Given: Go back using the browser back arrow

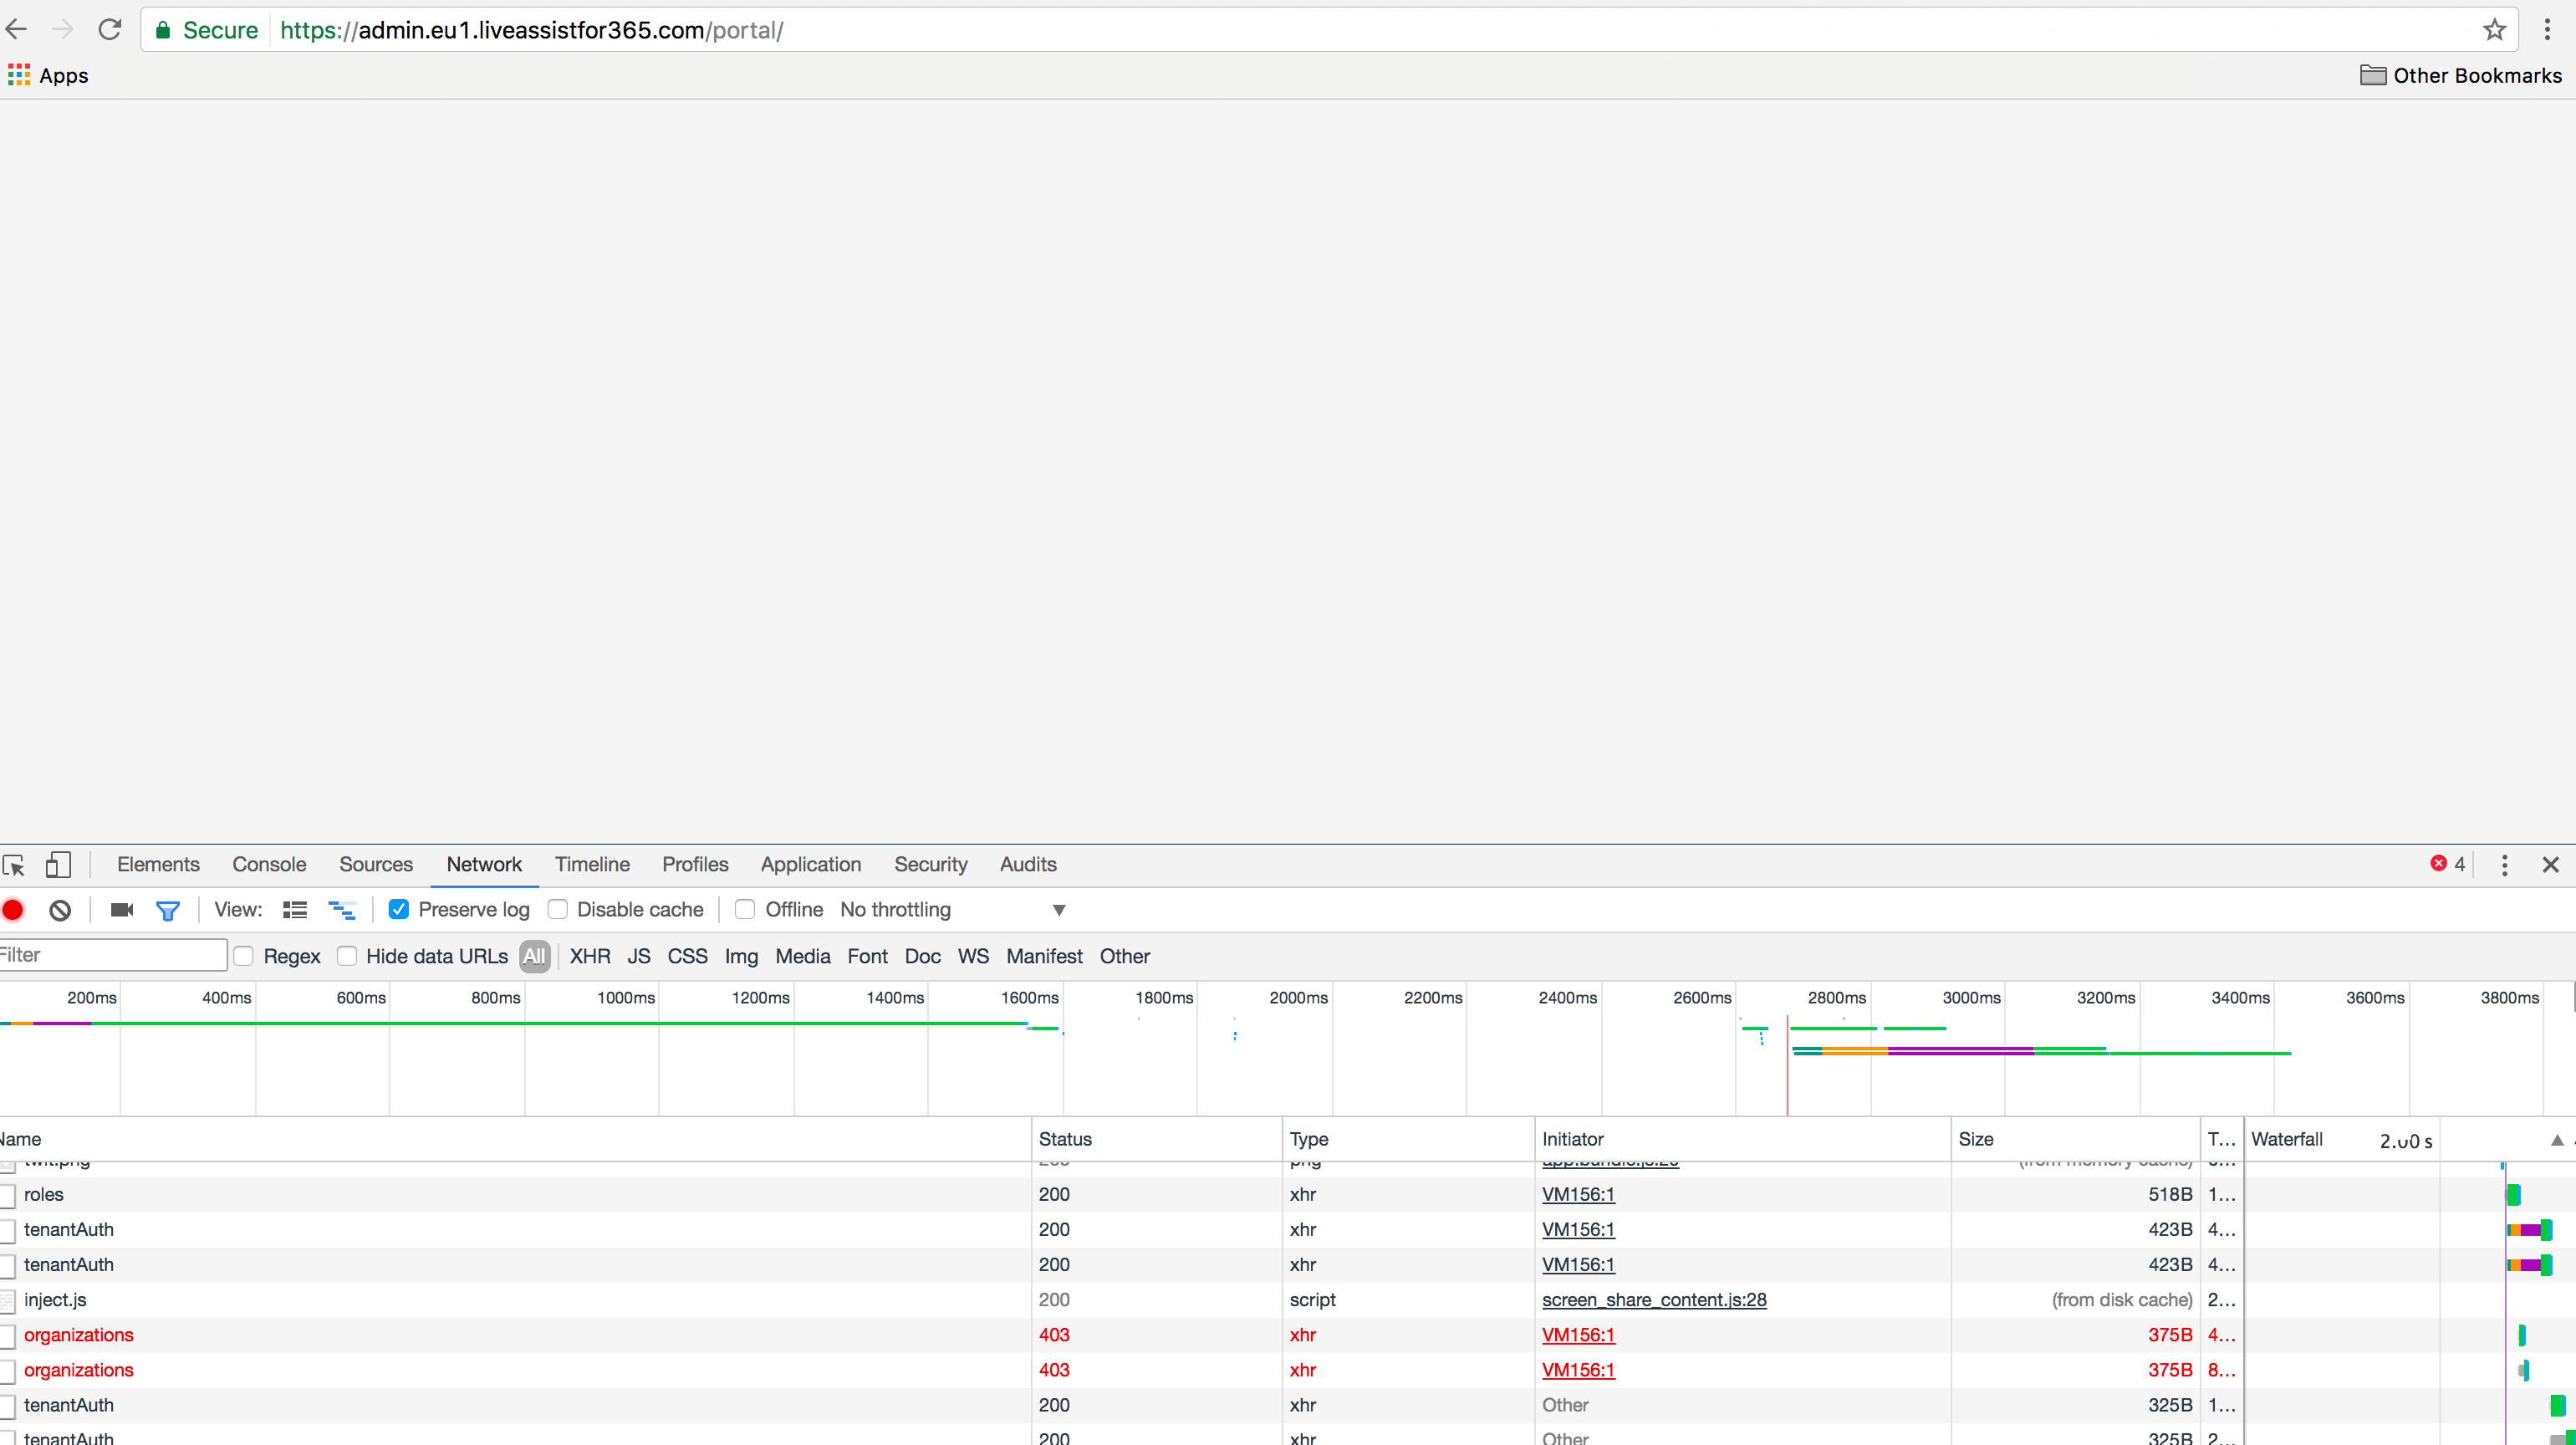Looking at the screenshot, I should pyautogui.click(x=17, y=29).
